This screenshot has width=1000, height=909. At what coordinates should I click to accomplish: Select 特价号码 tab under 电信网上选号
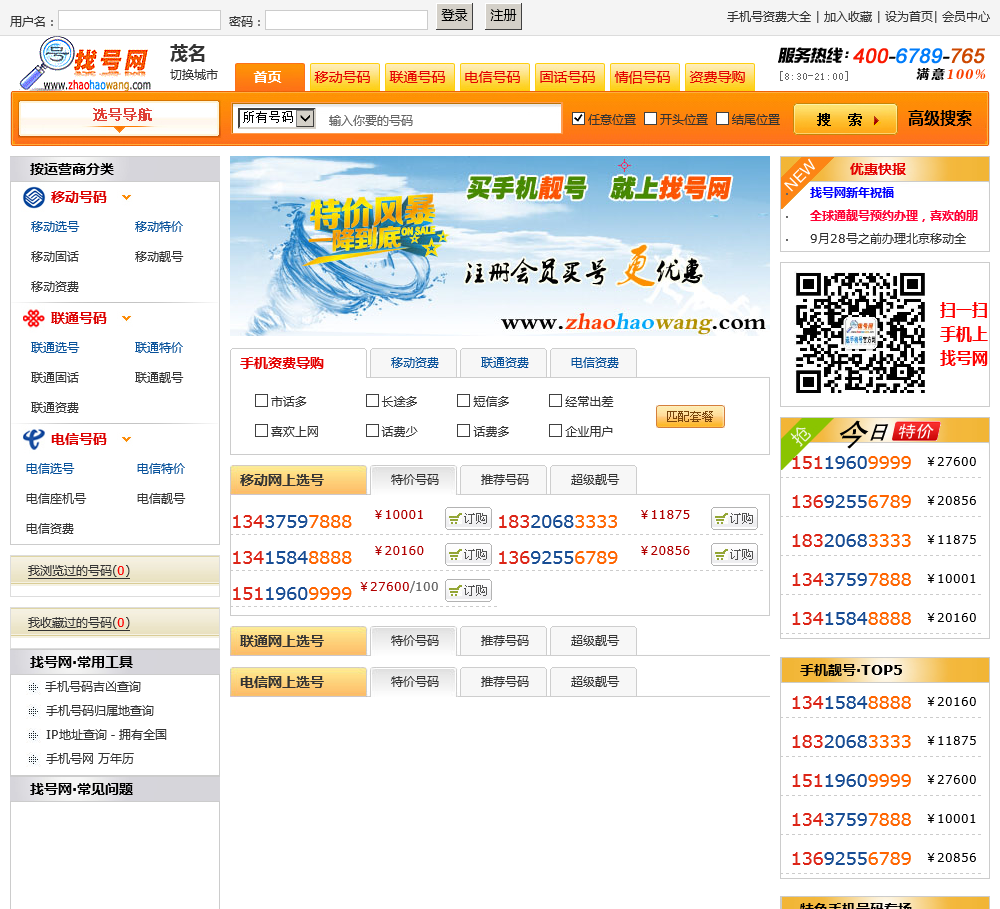(x=414, y=682)
